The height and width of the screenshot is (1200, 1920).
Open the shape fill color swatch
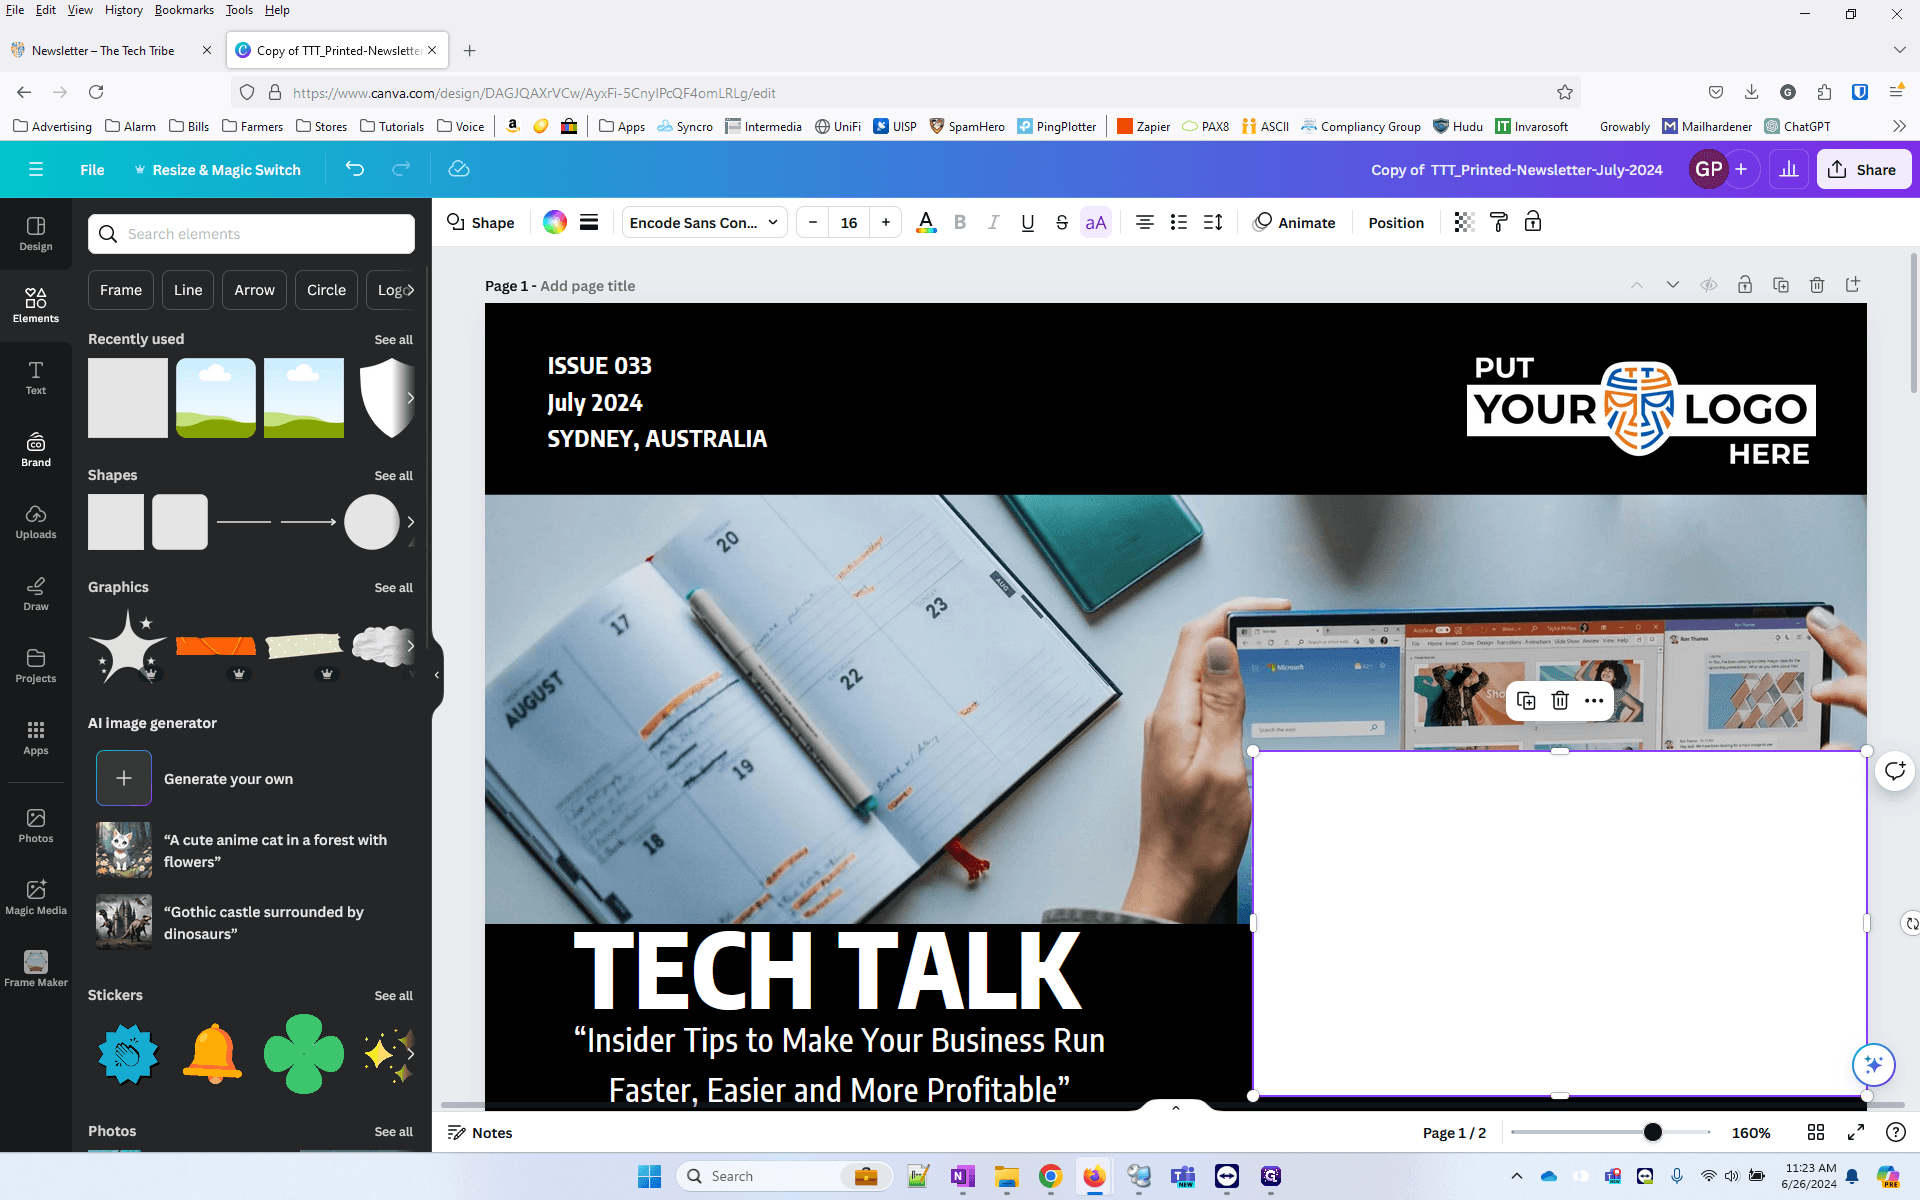tap(555, 223)
